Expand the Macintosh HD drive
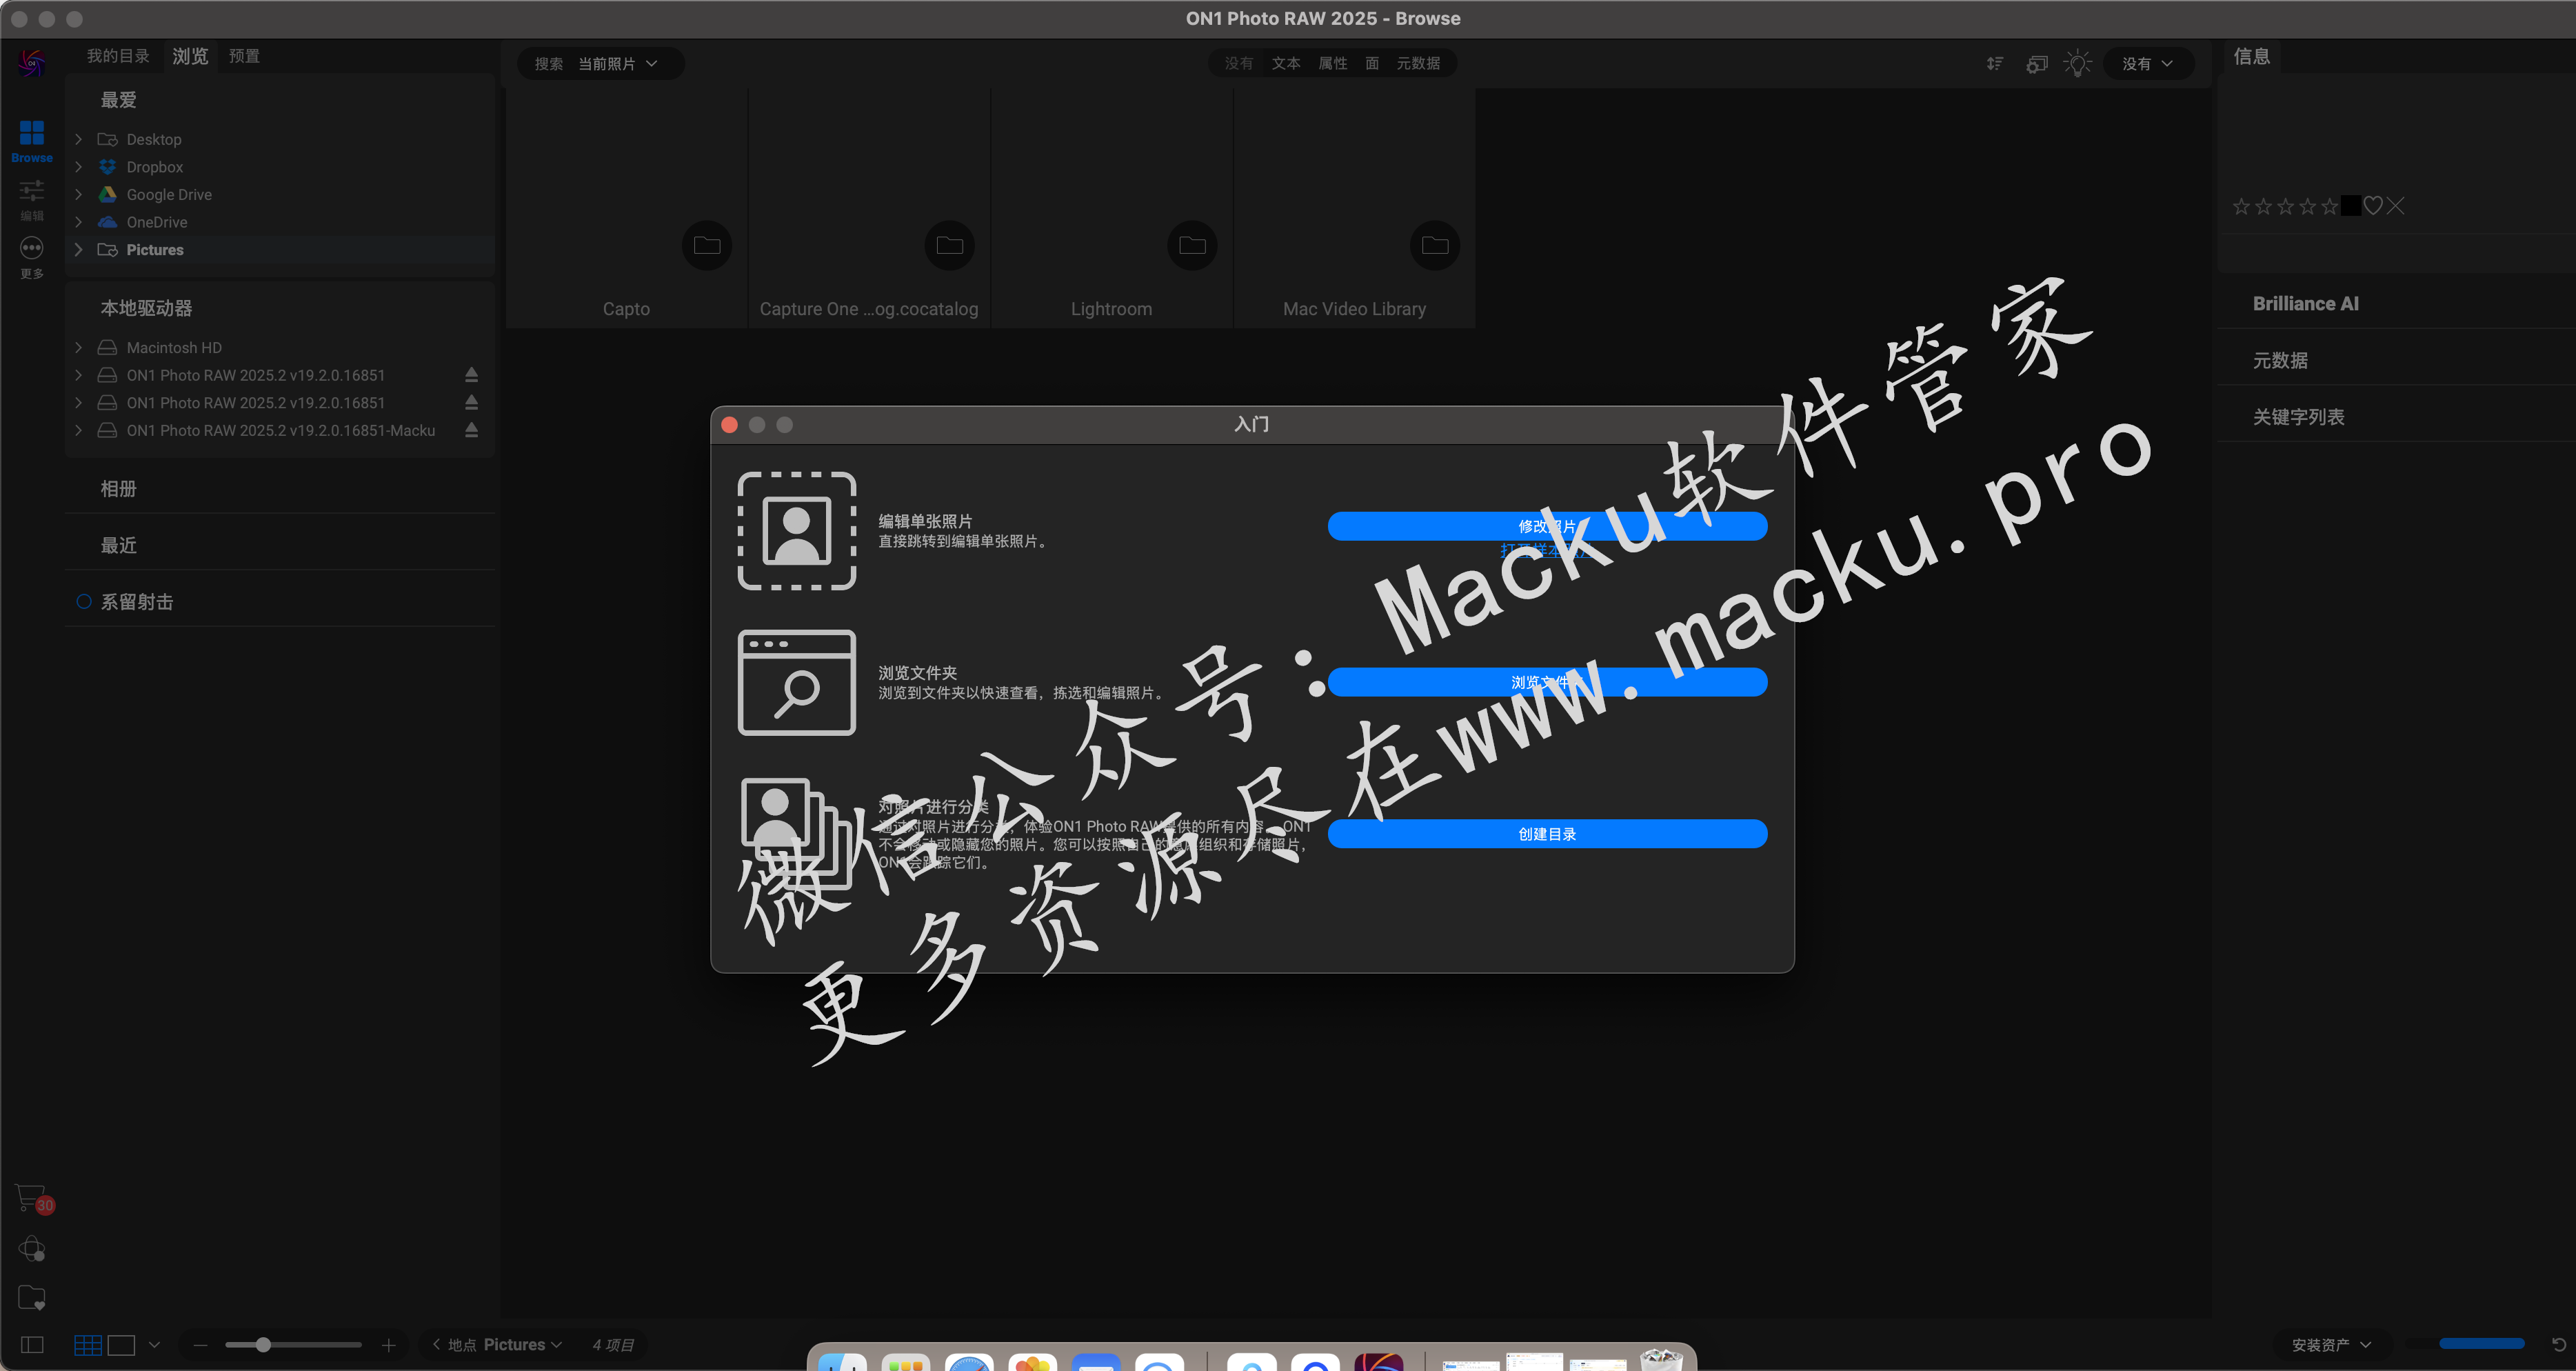The width and height of the screenshot is (2576, 1371). point(79,347)
